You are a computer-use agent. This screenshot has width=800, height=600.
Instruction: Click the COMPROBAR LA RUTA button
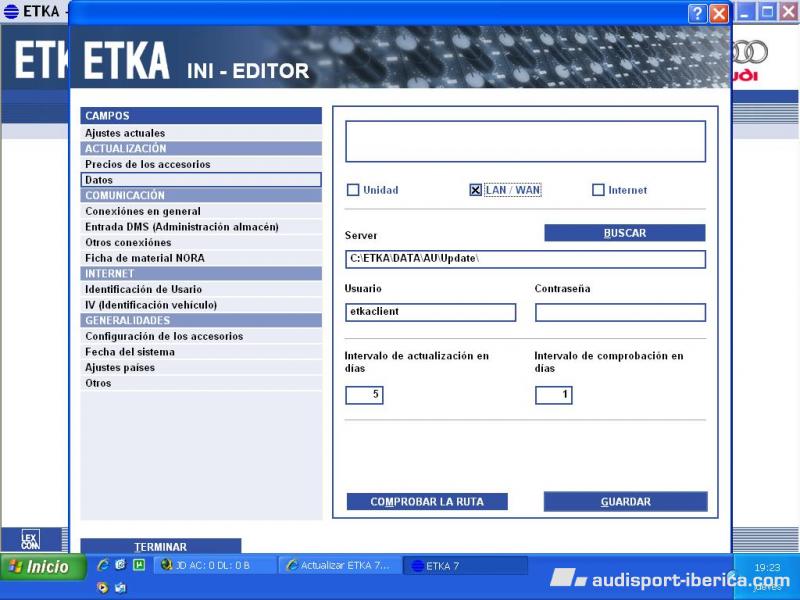coord(427,502)
